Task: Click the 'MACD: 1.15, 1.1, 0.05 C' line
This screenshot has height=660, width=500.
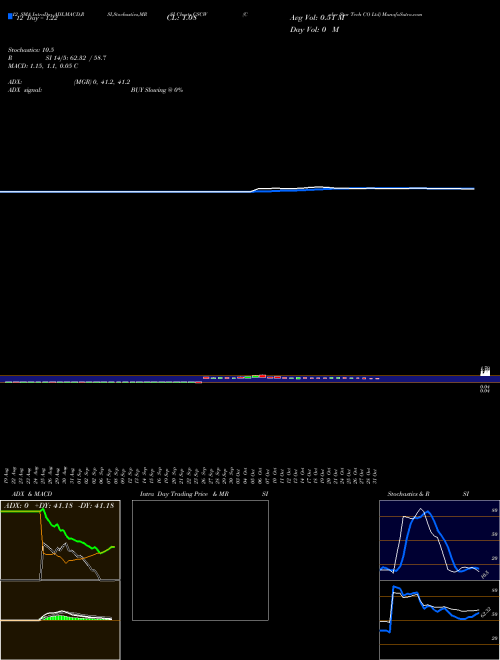Action: click(x=43, y=66)
